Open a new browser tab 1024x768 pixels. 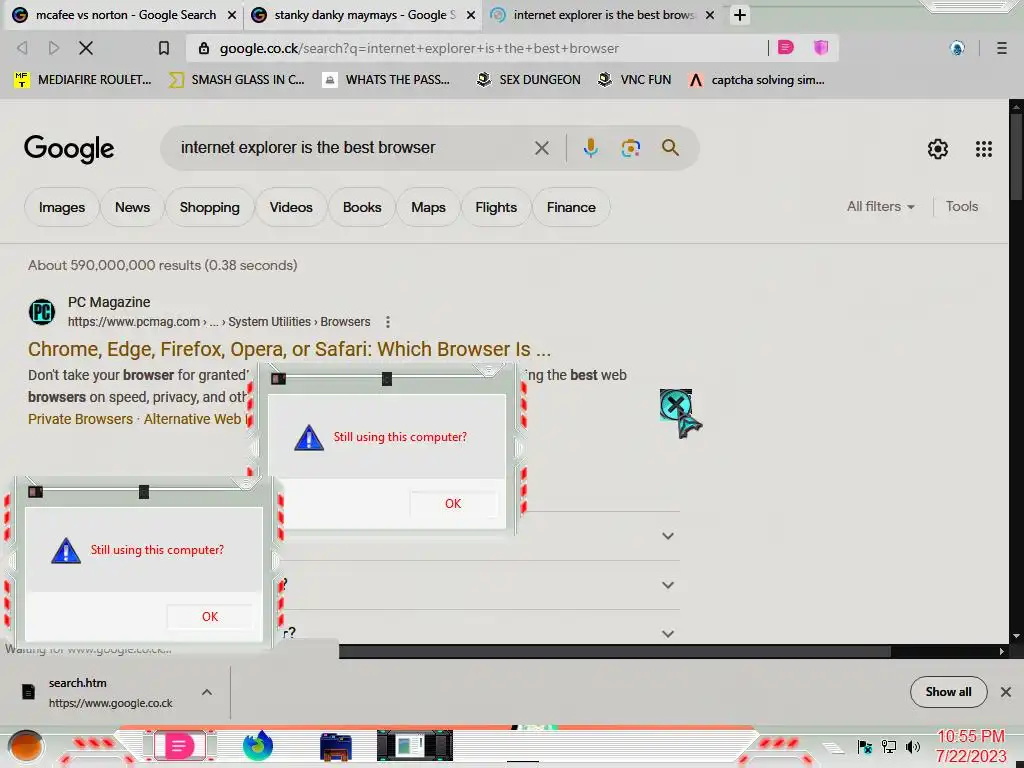739,15
